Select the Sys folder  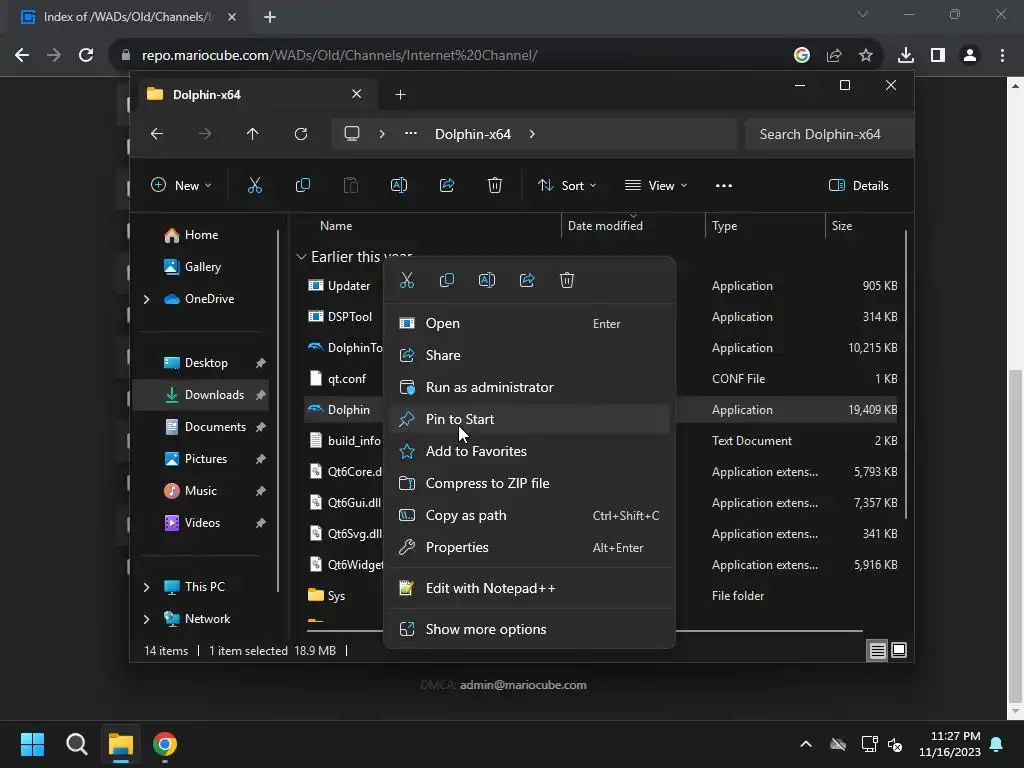(x=336, y=596)
